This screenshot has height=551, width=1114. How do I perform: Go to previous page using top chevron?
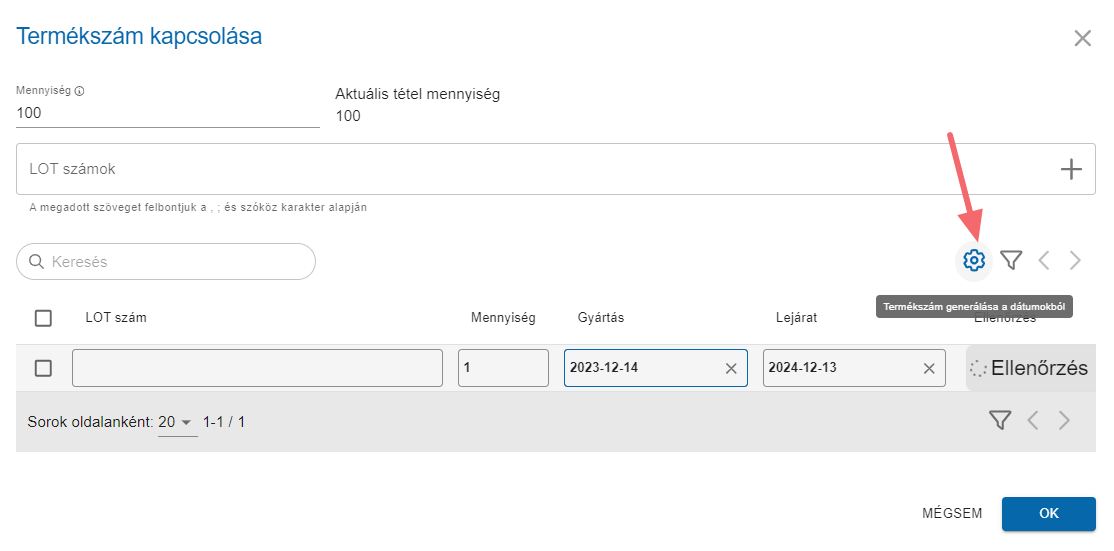pyautogui.click(x=1044, y=261)
